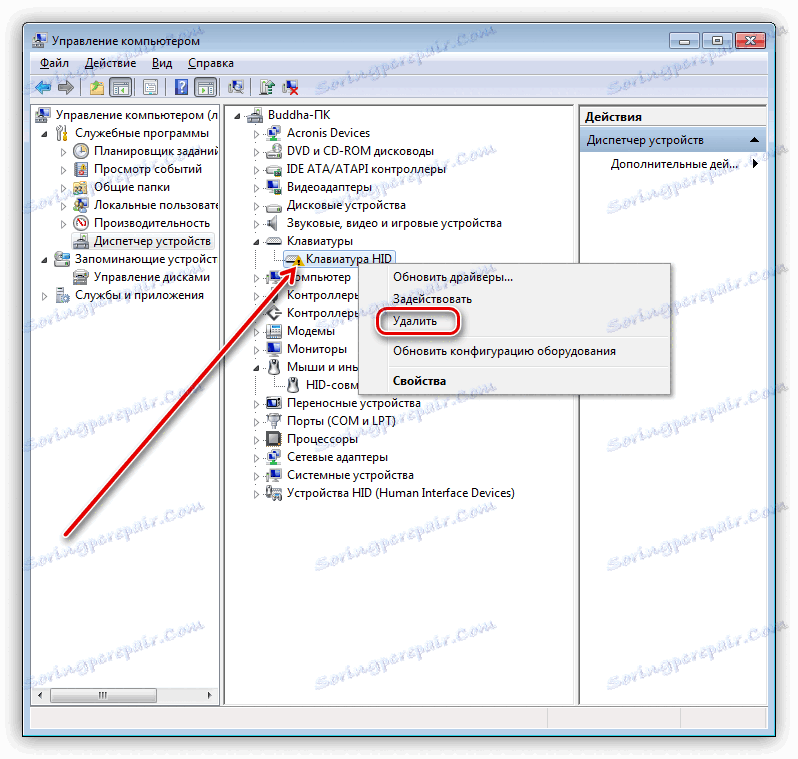
Task: Expand the Acronis Devices node
Action: pyautogui.click(x=256, y=134)
